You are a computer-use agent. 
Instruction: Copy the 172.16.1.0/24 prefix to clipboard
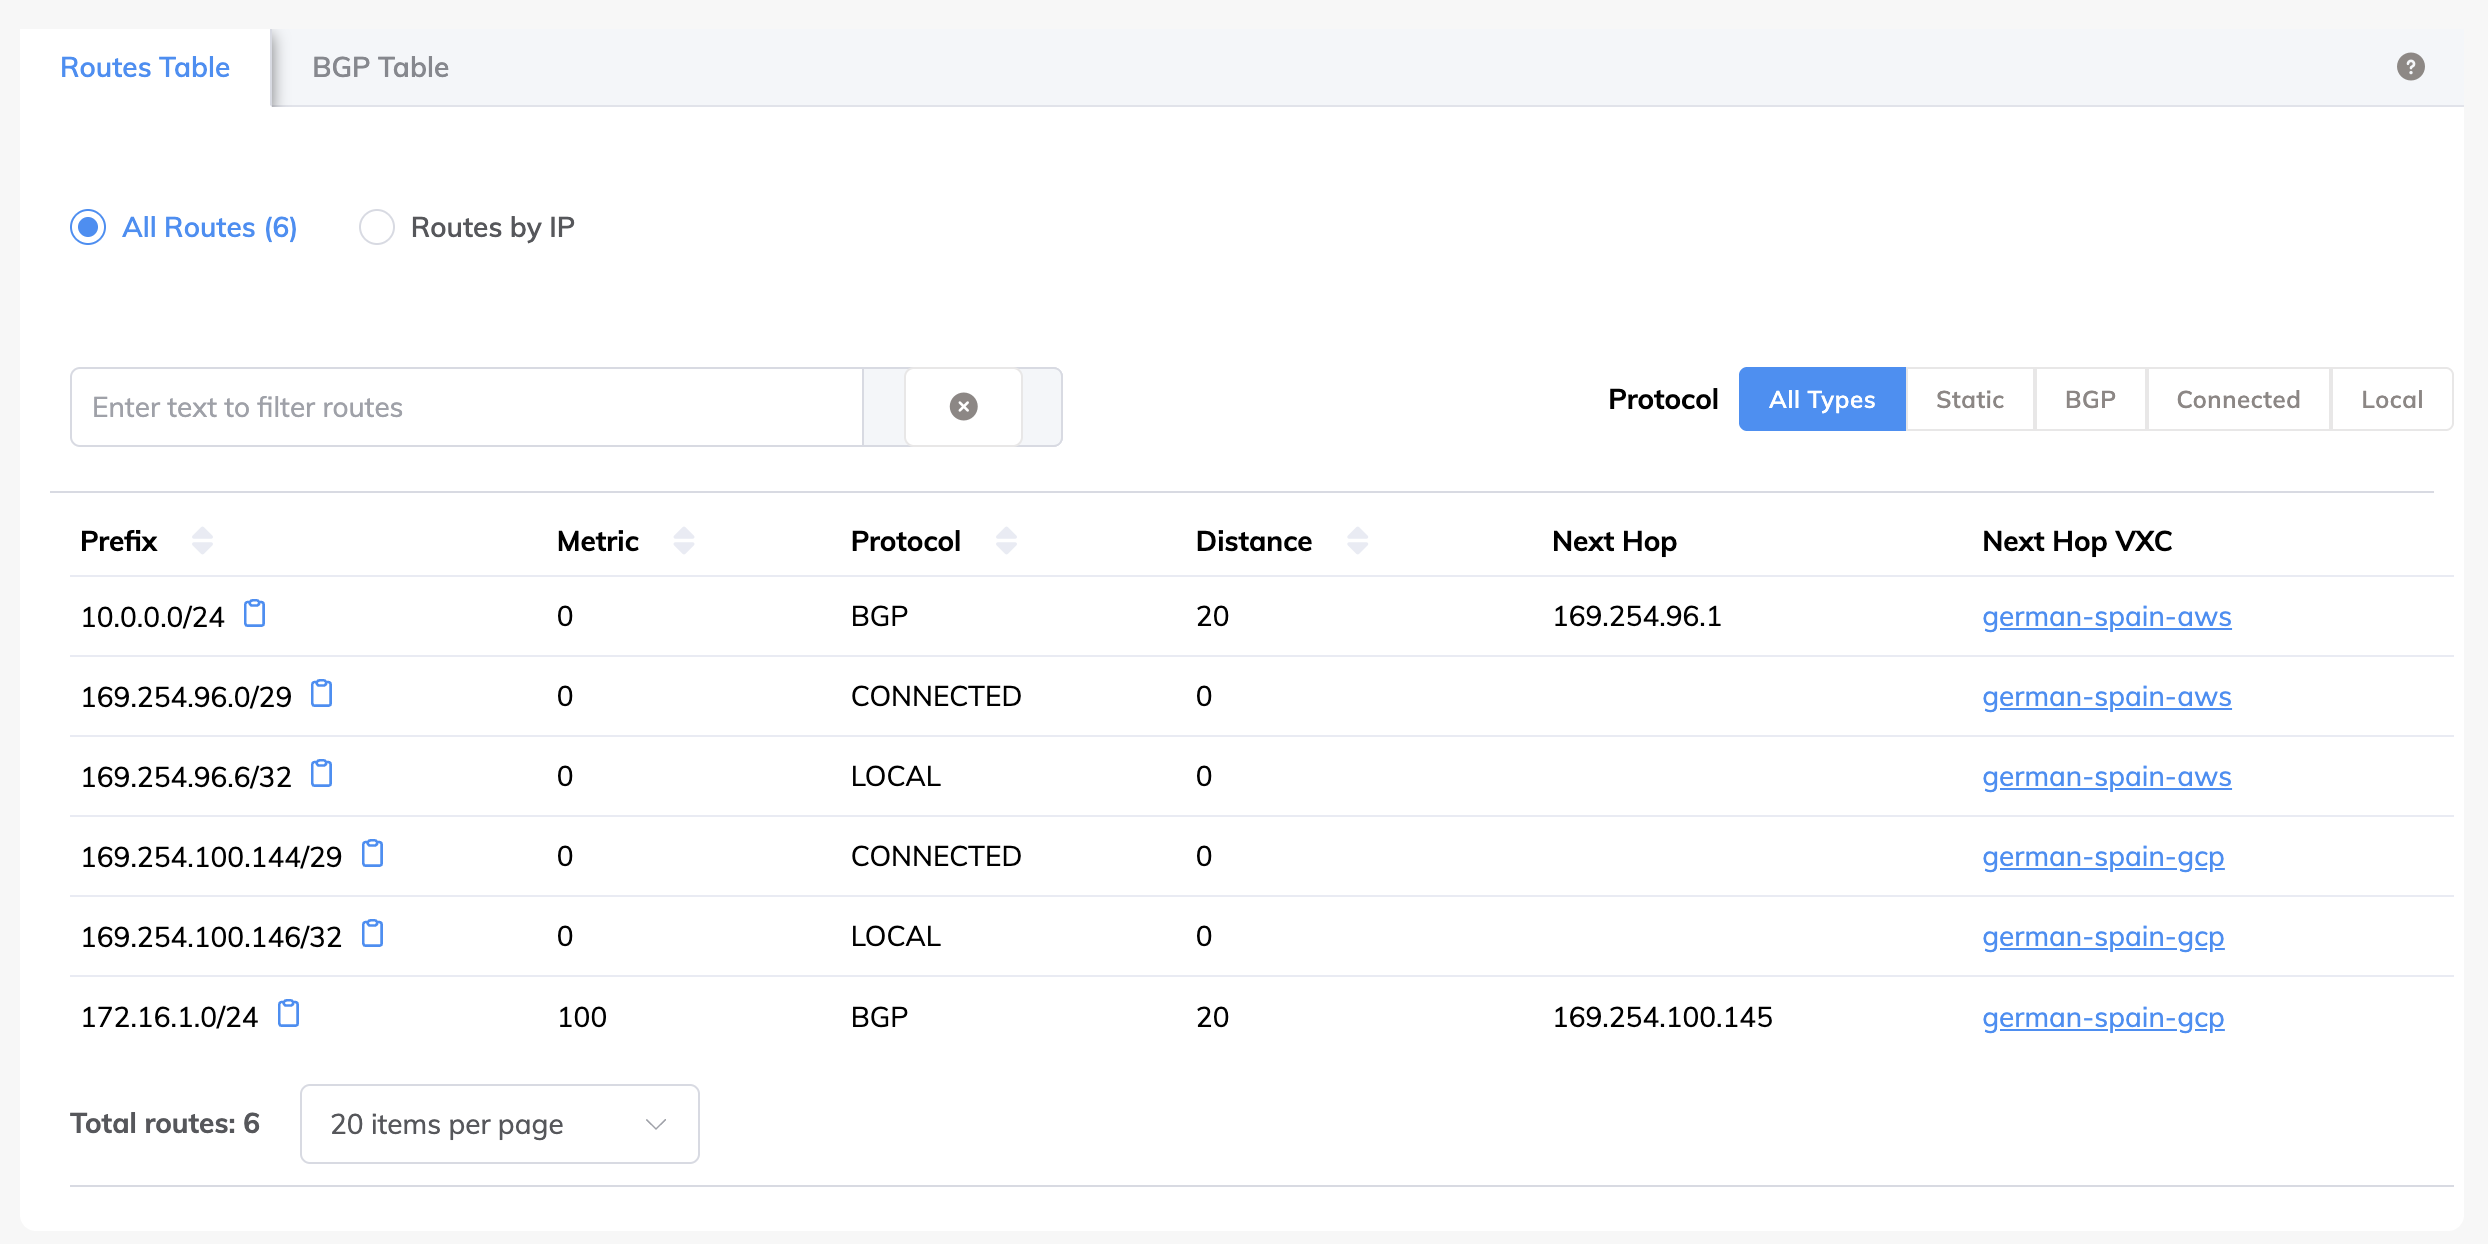click(290, 1014)
